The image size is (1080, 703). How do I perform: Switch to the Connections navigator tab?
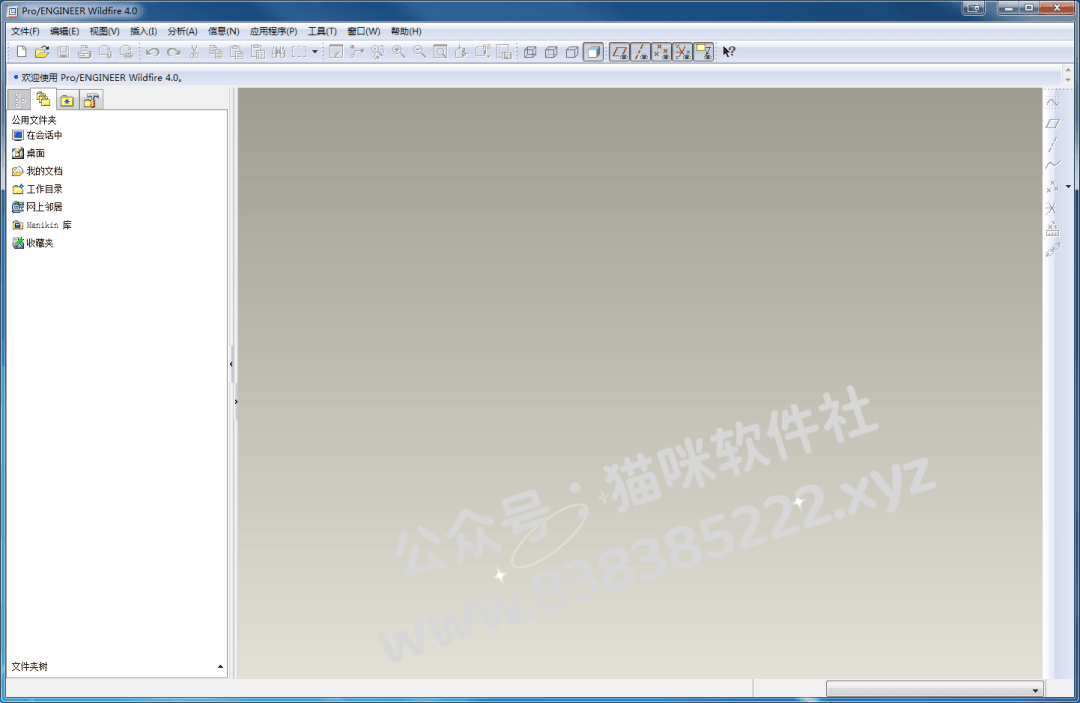[x=91, y=101]
